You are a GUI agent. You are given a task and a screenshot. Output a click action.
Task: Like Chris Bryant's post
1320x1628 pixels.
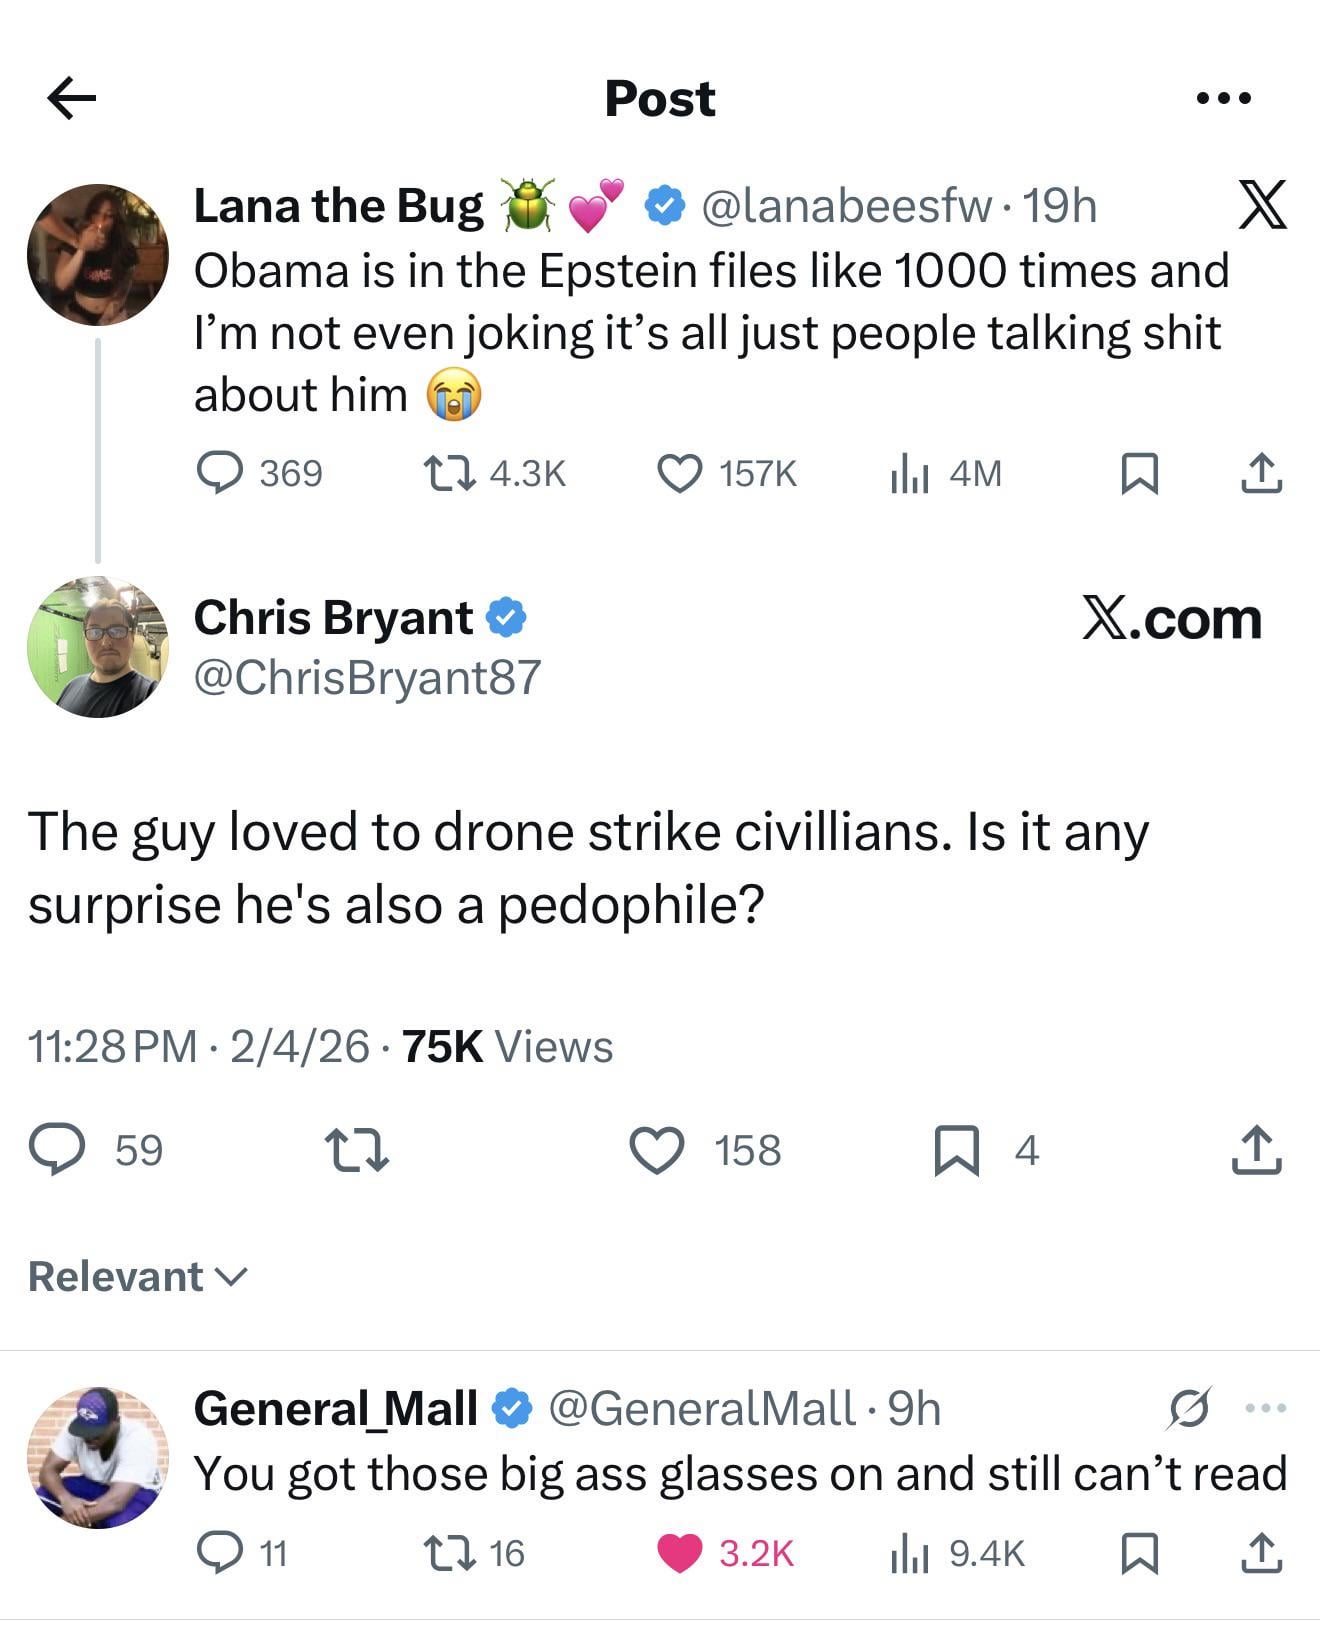657,1149
